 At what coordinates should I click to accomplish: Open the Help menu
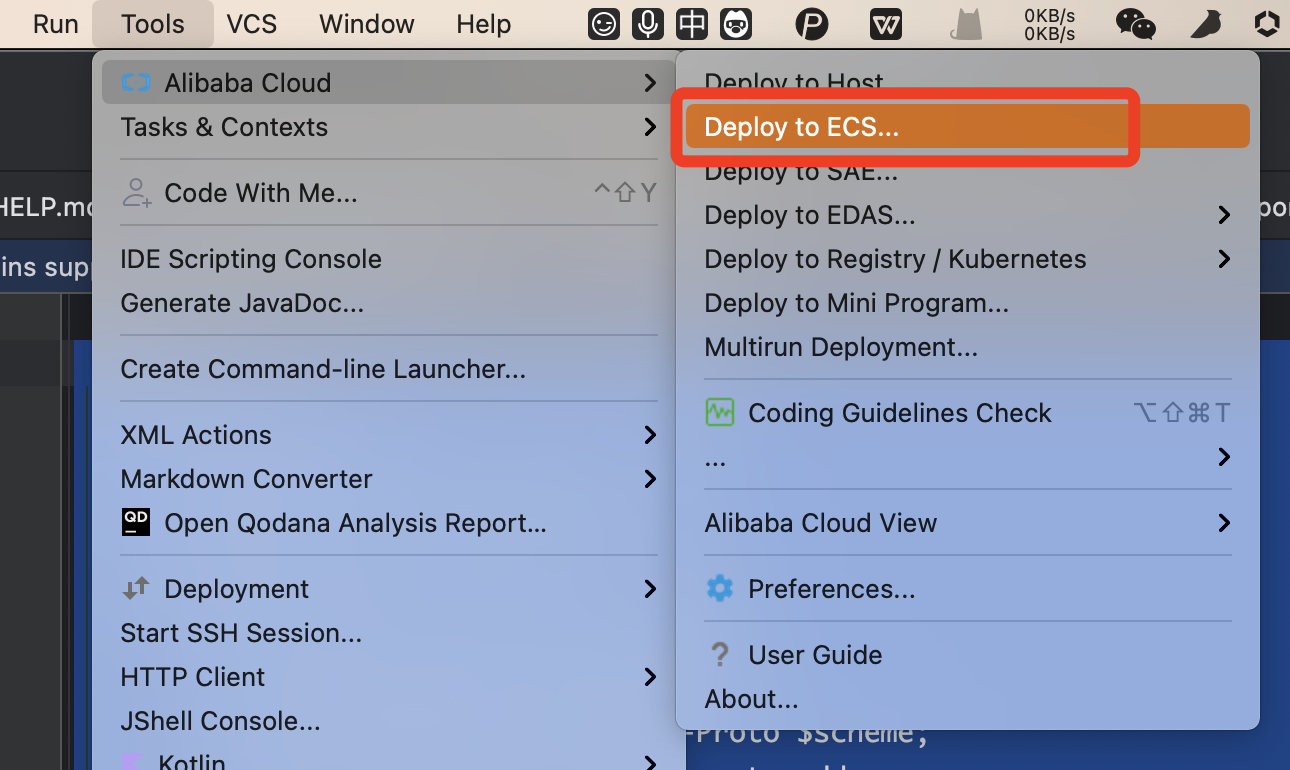[x=484, y=24]
